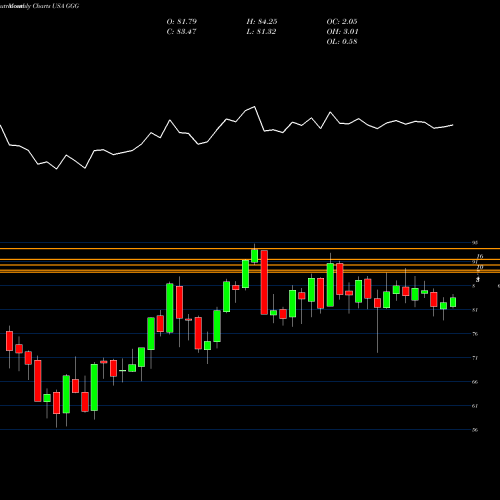Viewport: 500px width, 500px height.
Task: Click the 'OC: 2.05' reading
Action: (x=342, y=22)
